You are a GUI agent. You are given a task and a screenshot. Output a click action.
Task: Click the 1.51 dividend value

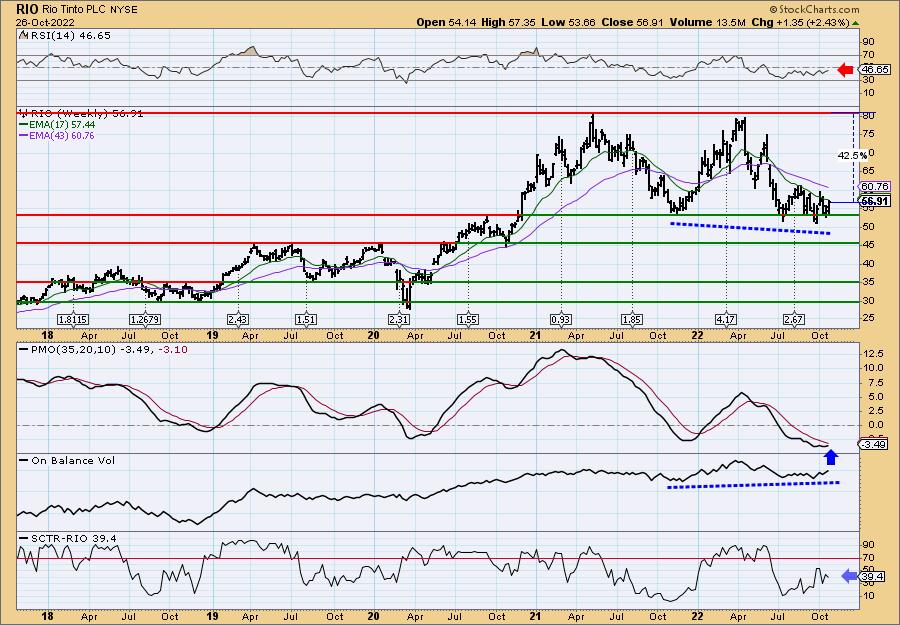[306, 319]
